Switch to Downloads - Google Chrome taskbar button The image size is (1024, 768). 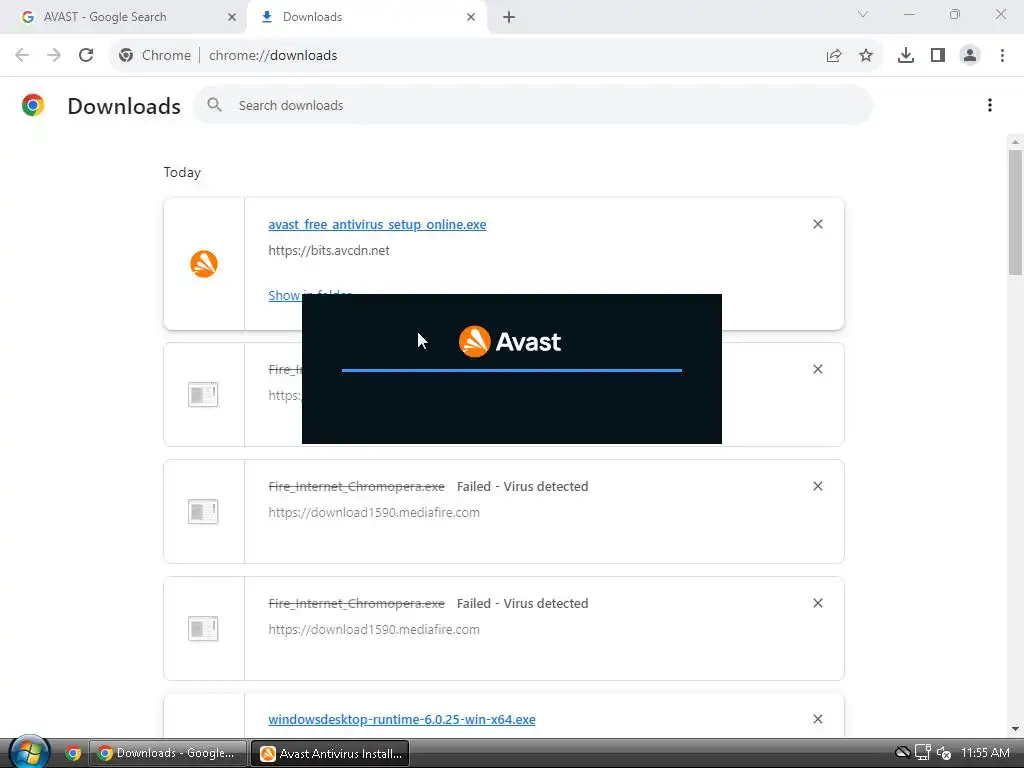[x=167, y=753]
